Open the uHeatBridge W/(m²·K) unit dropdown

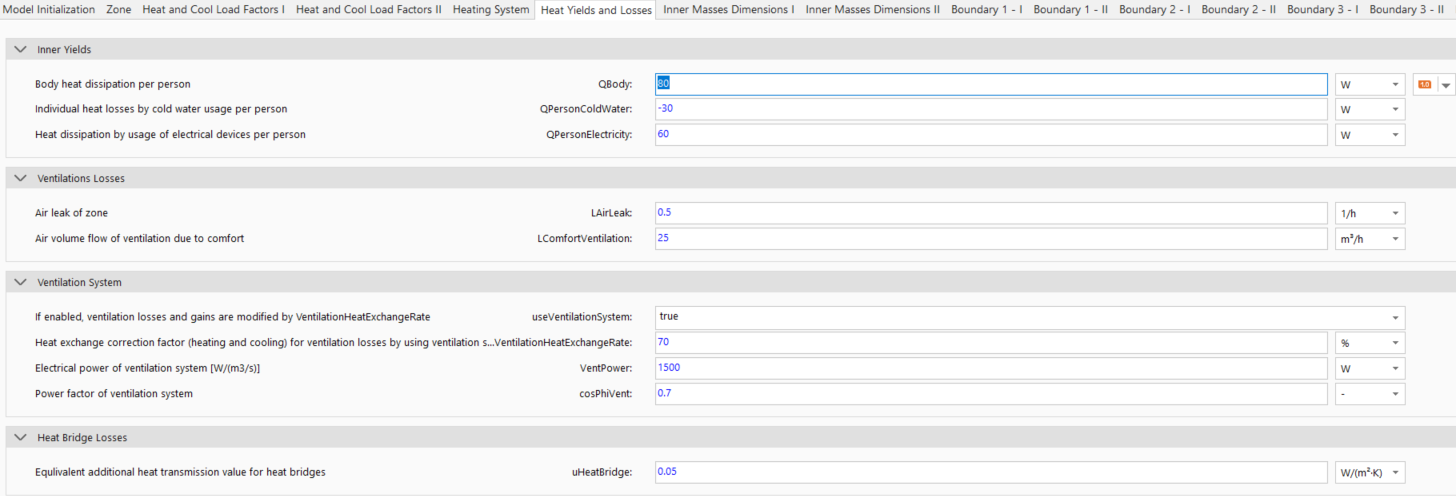click(x=1370, y=472)
